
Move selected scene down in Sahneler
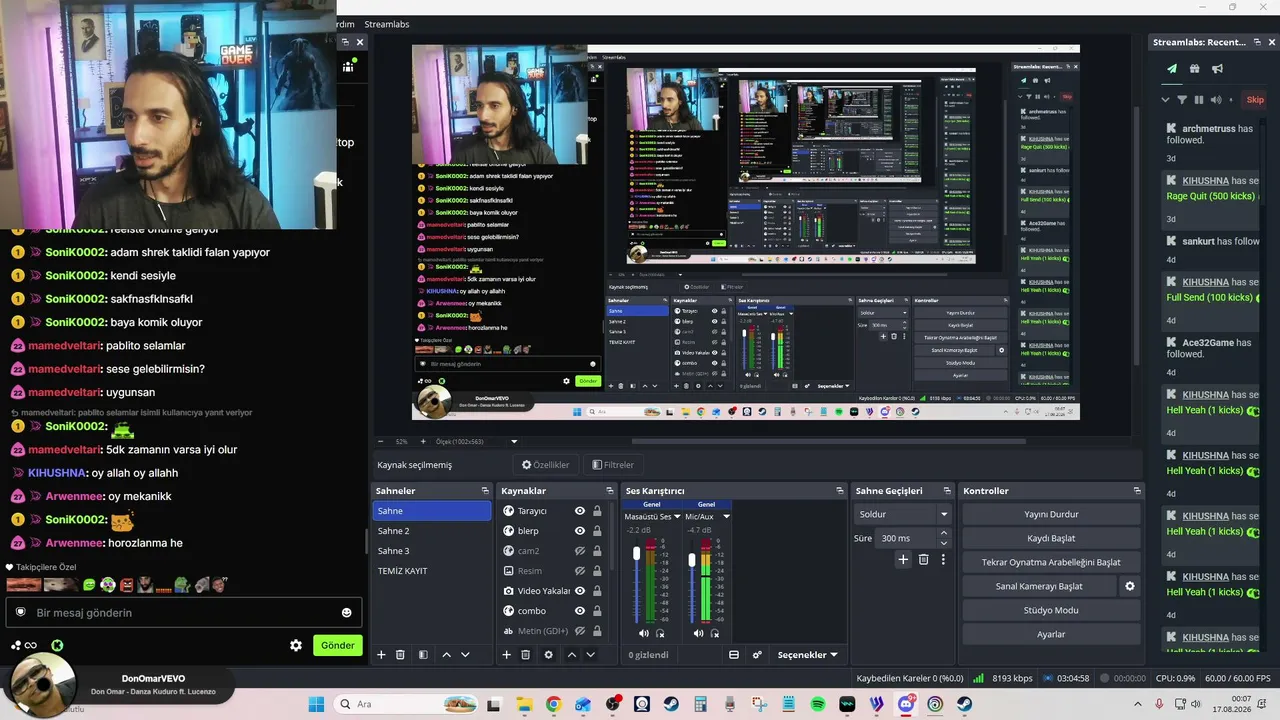pos(465,655)
